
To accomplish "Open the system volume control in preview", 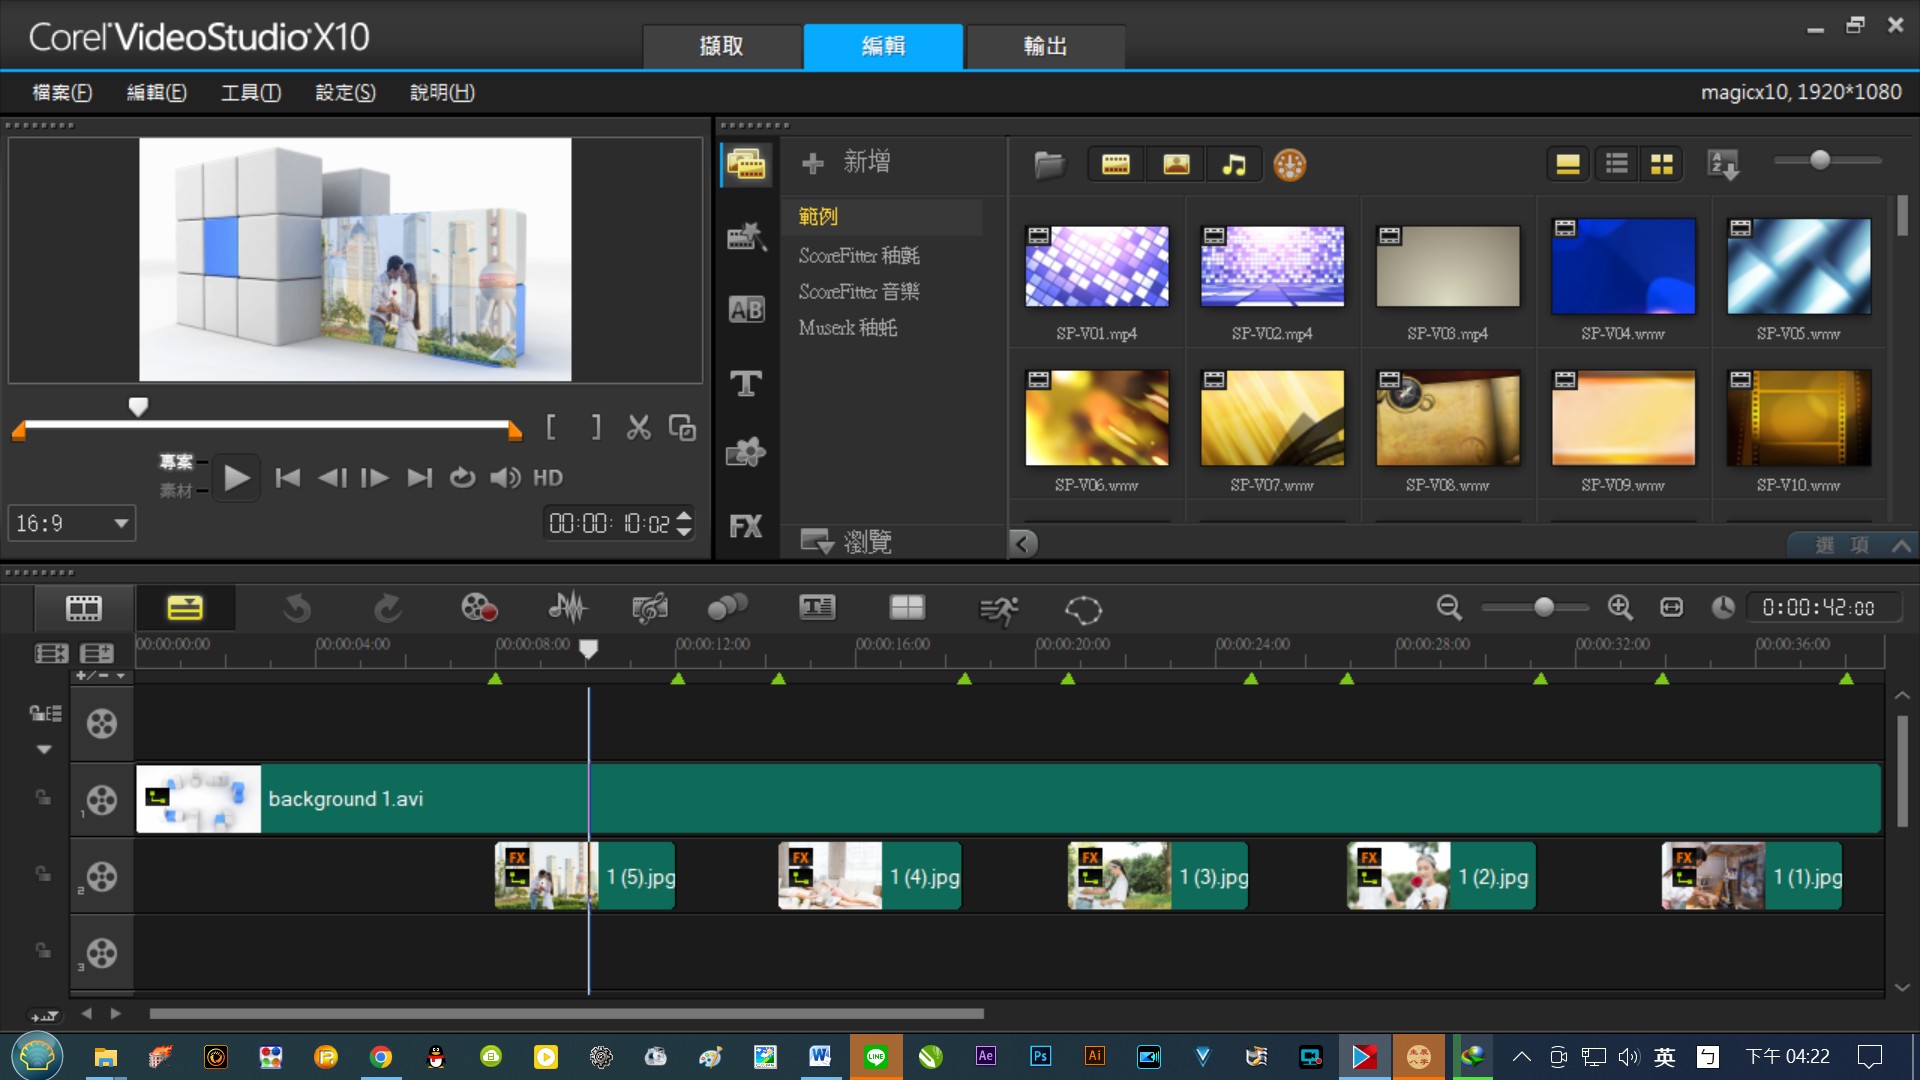I will point(505,478).
